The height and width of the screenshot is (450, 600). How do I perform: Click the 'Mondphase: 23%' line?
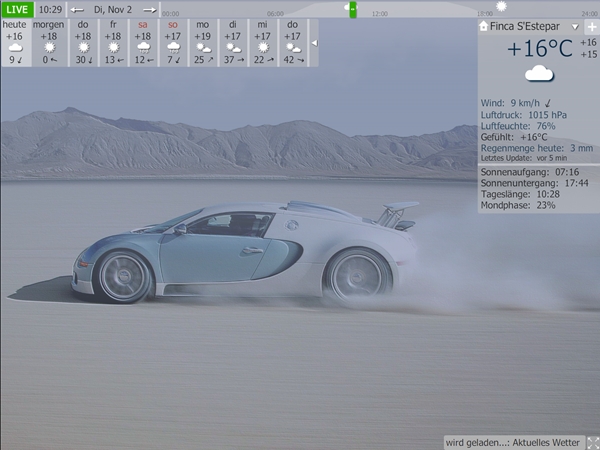[x=518, y=205]
